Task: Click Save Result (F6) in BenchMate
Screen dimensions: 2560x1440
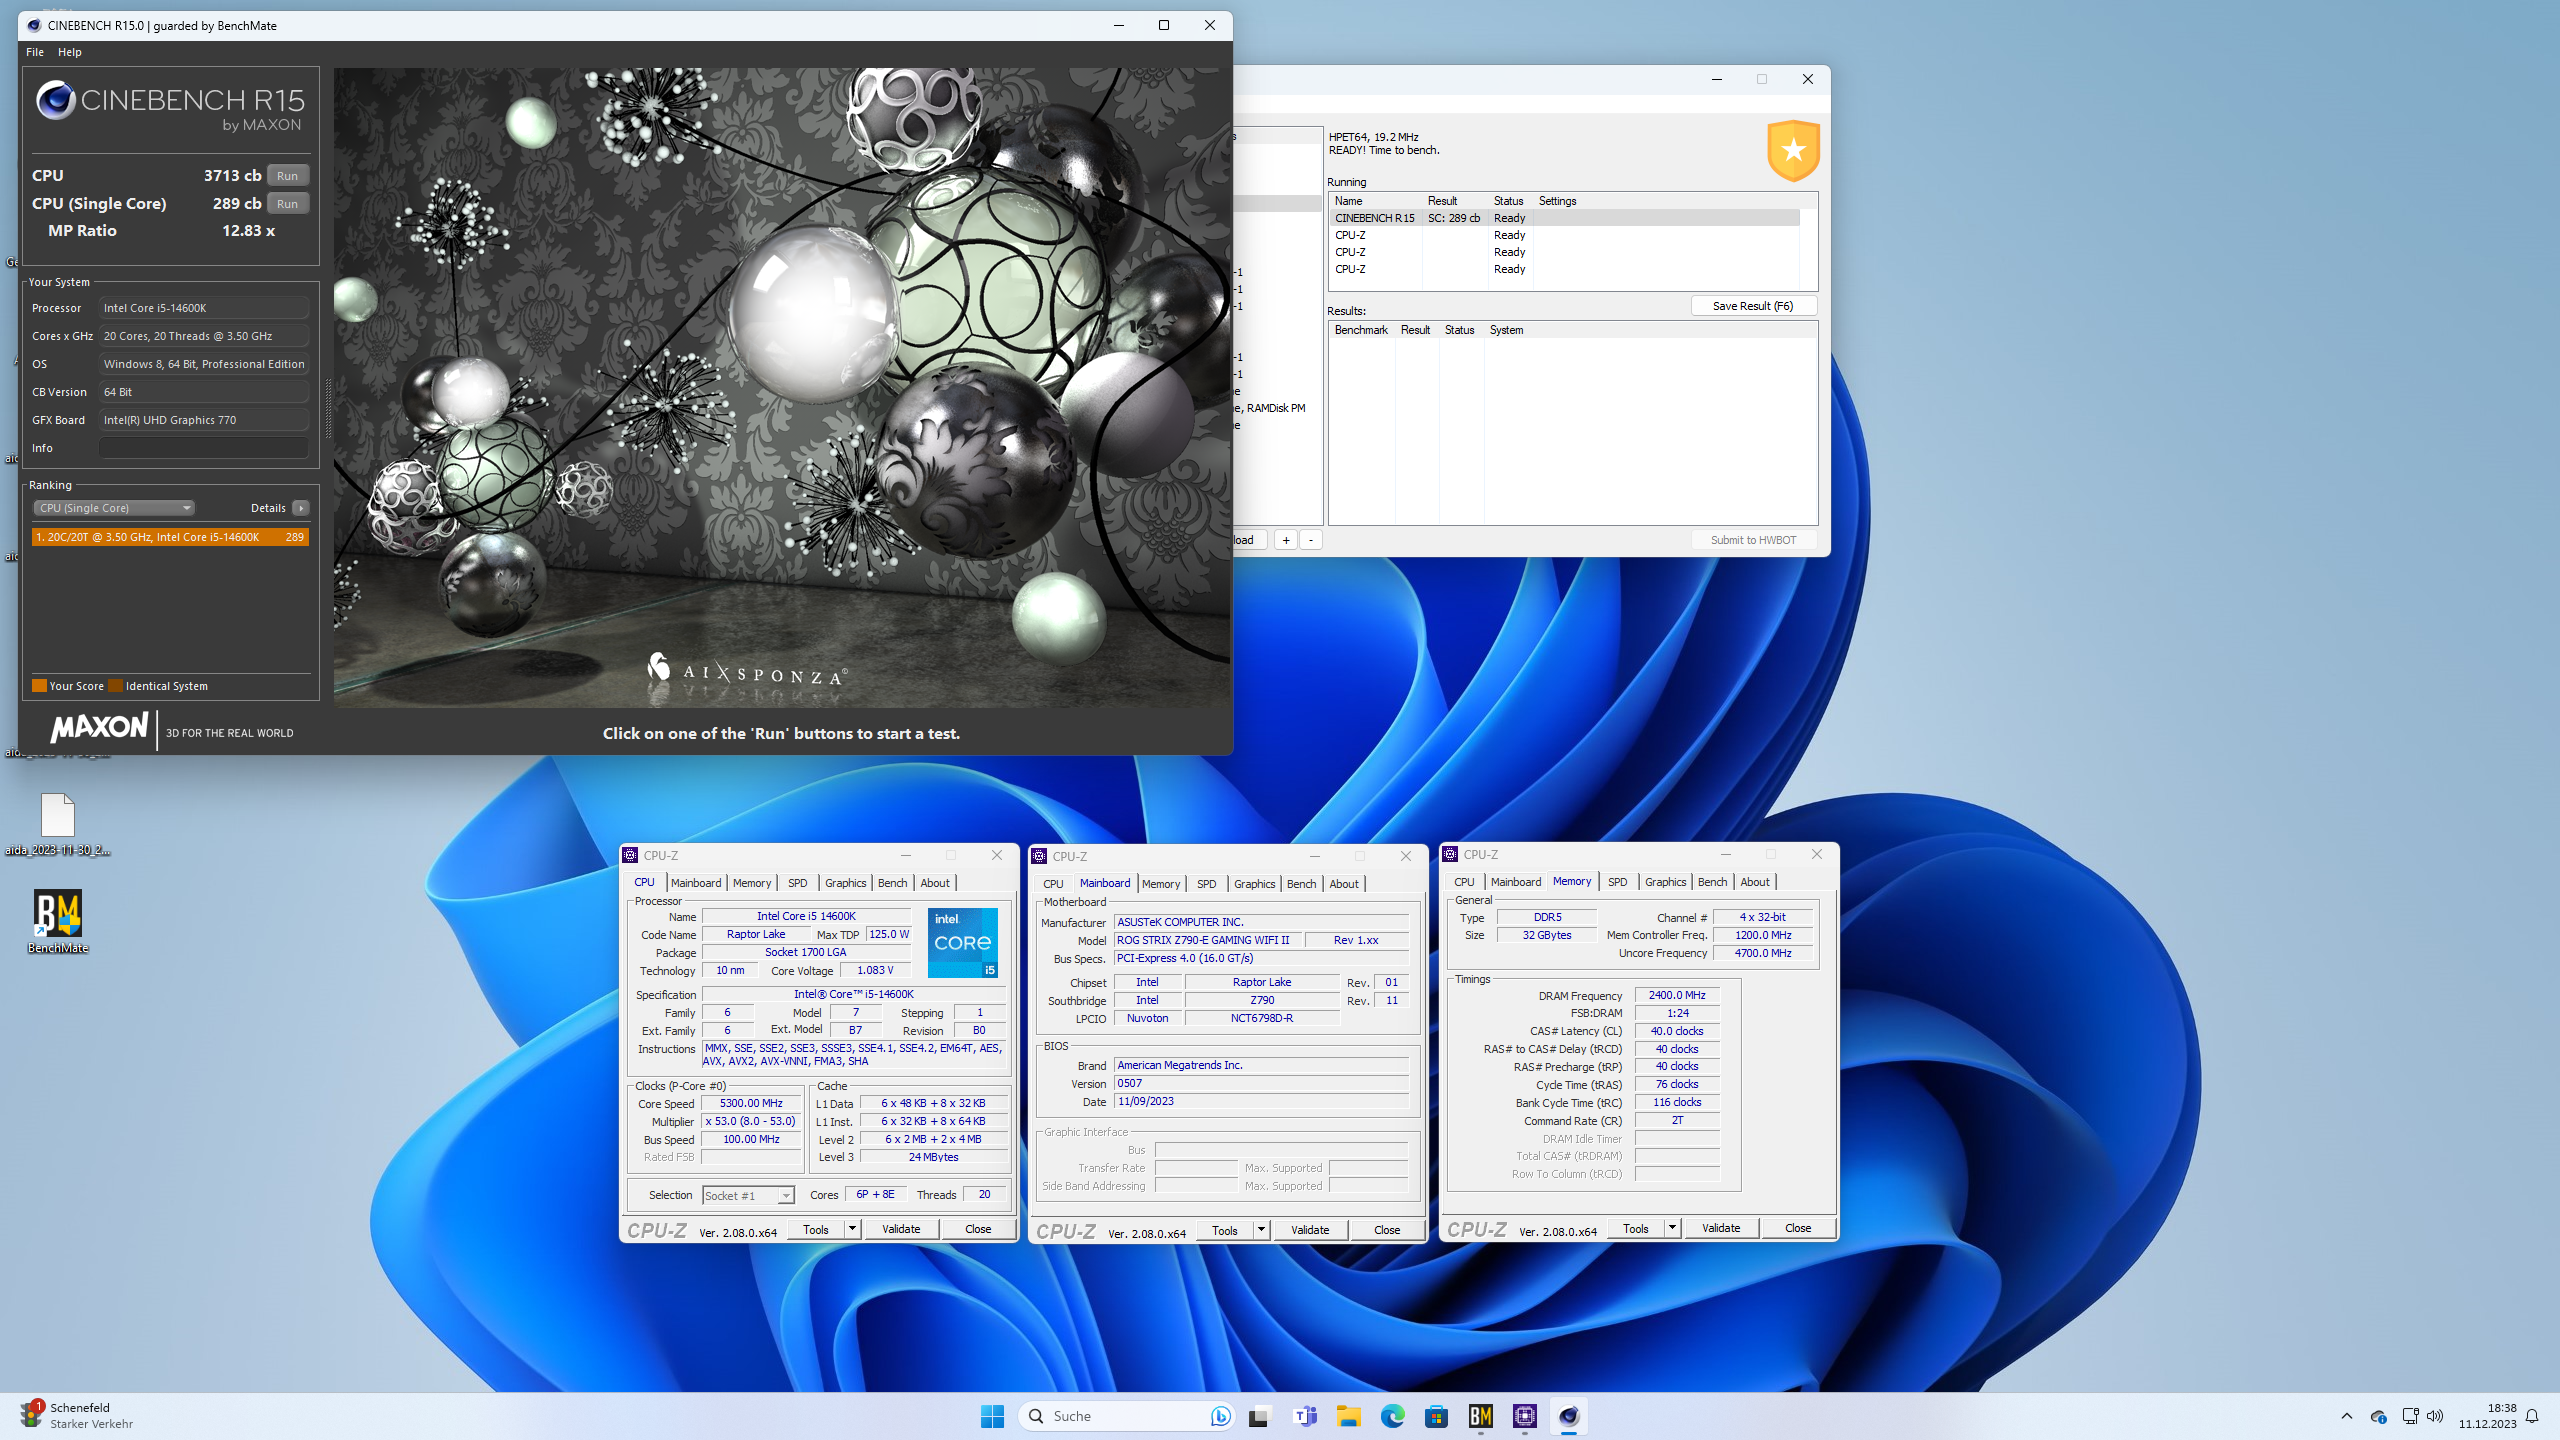Action: tap(1753, 306)
